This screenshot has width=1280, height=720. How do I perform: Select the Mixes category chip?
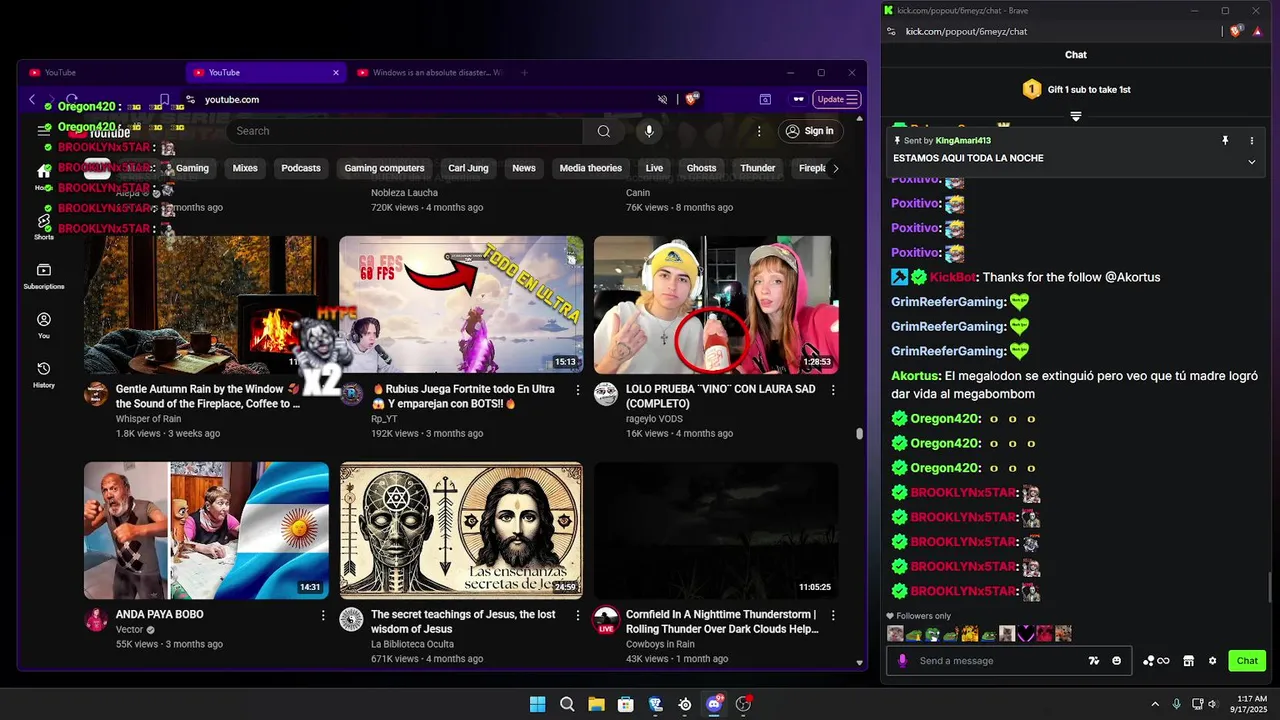click(245, 168)
